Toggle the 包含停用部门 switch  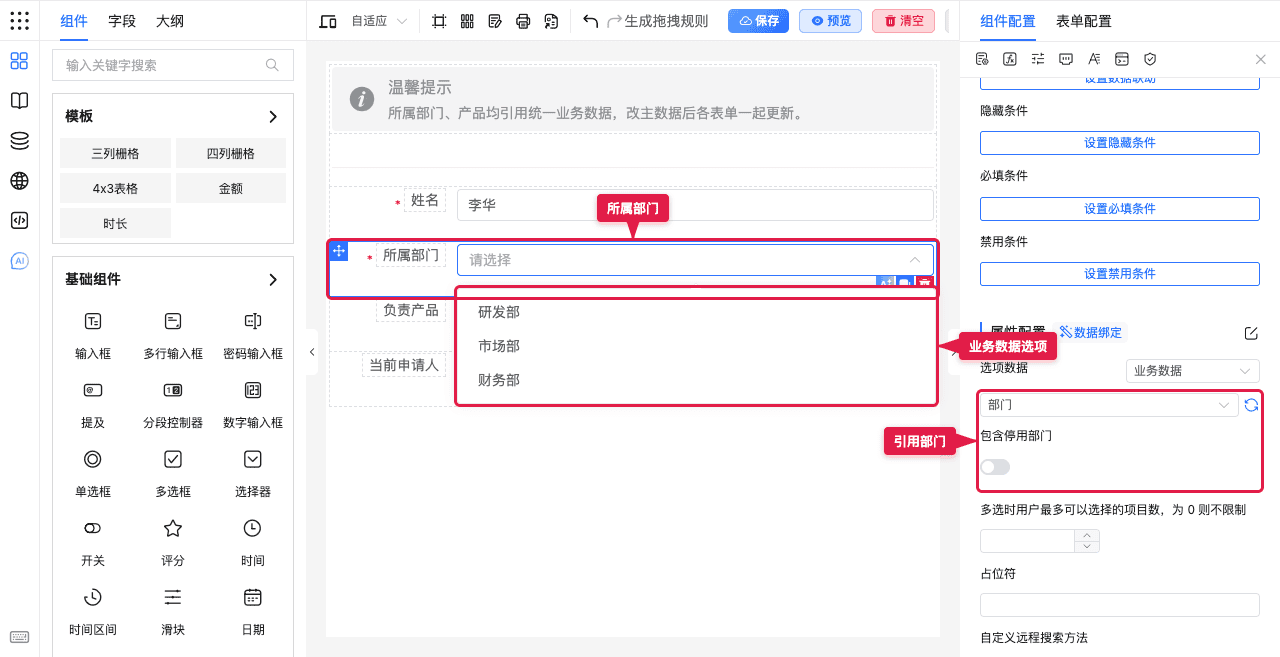[995, 467]
